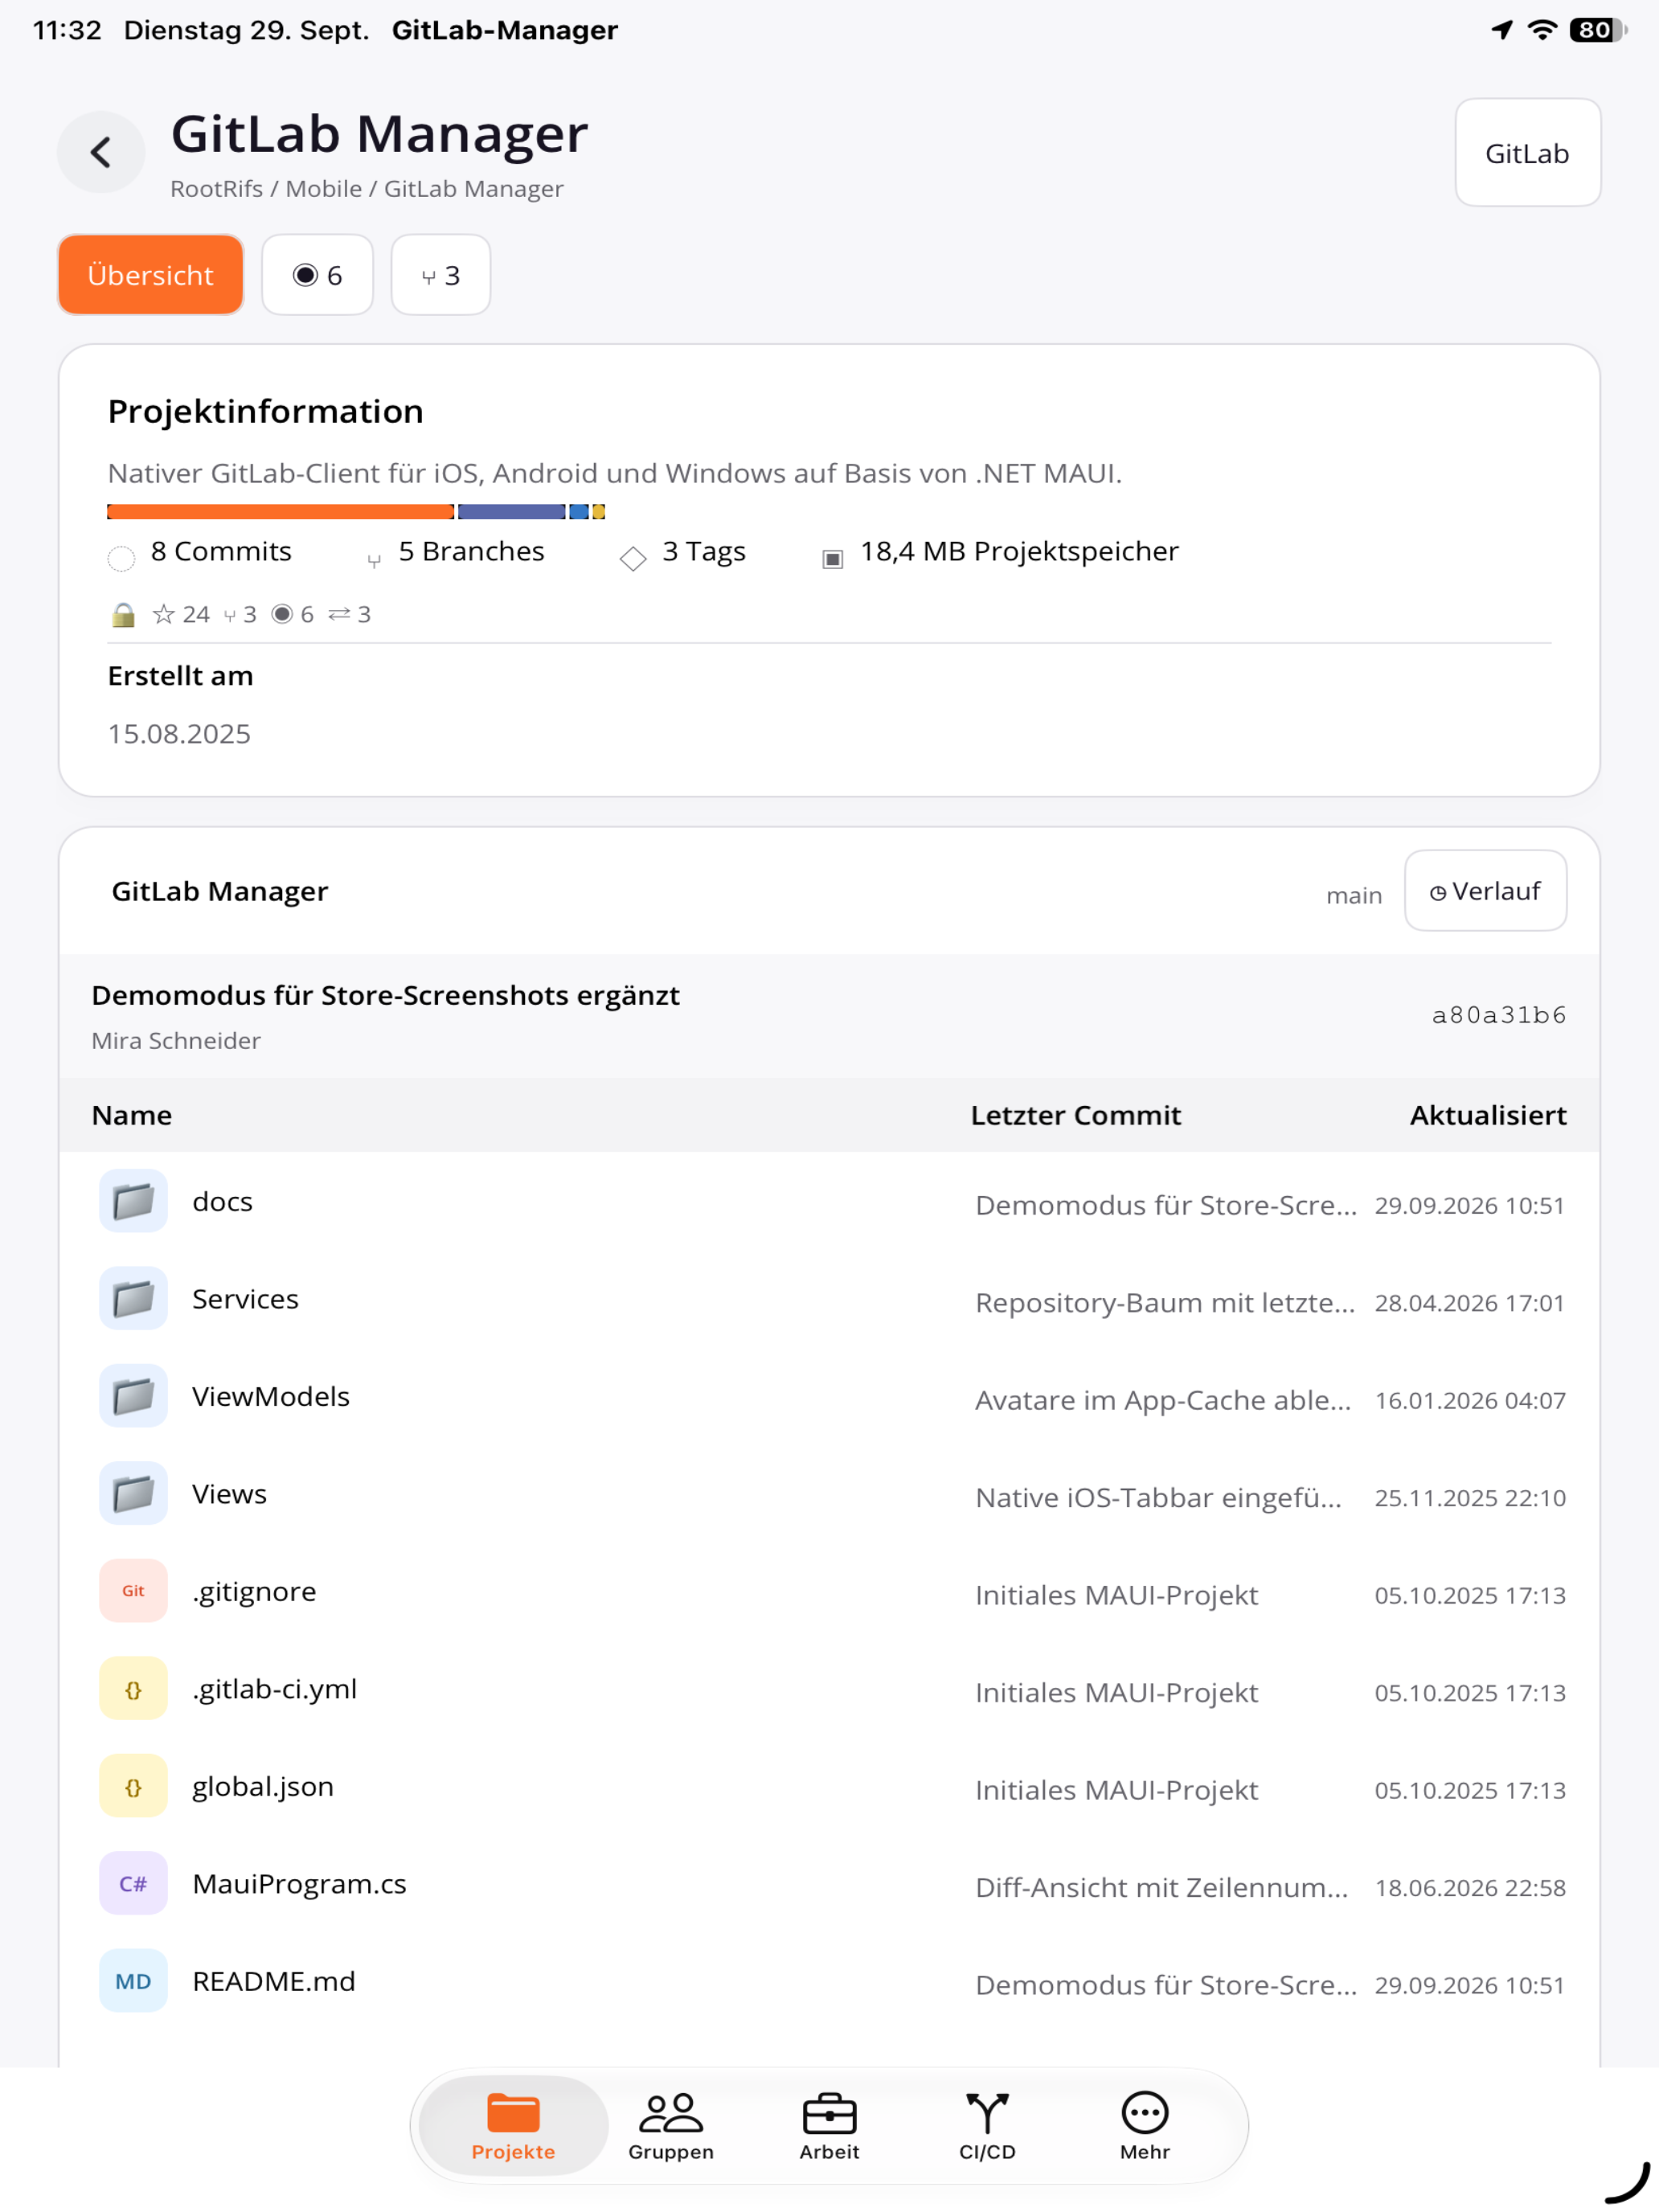Click the Git icon of .gitignore
Screen dimensions: 1659x2212
pos(133,1591)
